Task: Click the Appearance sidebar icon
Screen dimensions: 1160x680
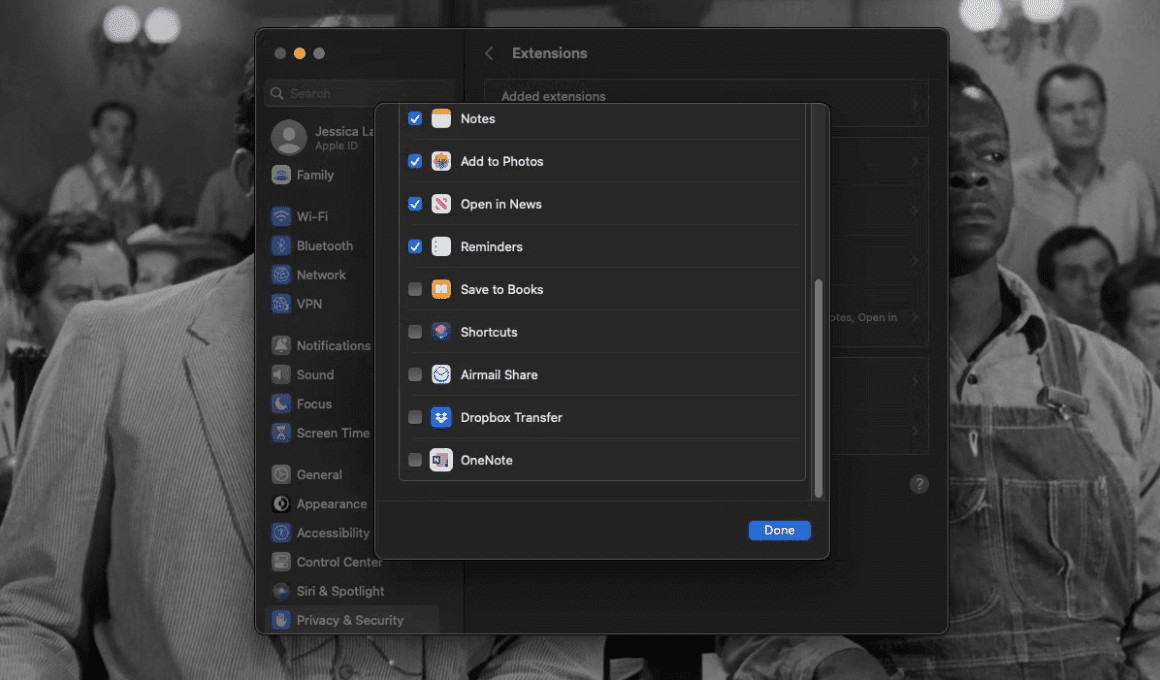Action: [x=281, y=504]
